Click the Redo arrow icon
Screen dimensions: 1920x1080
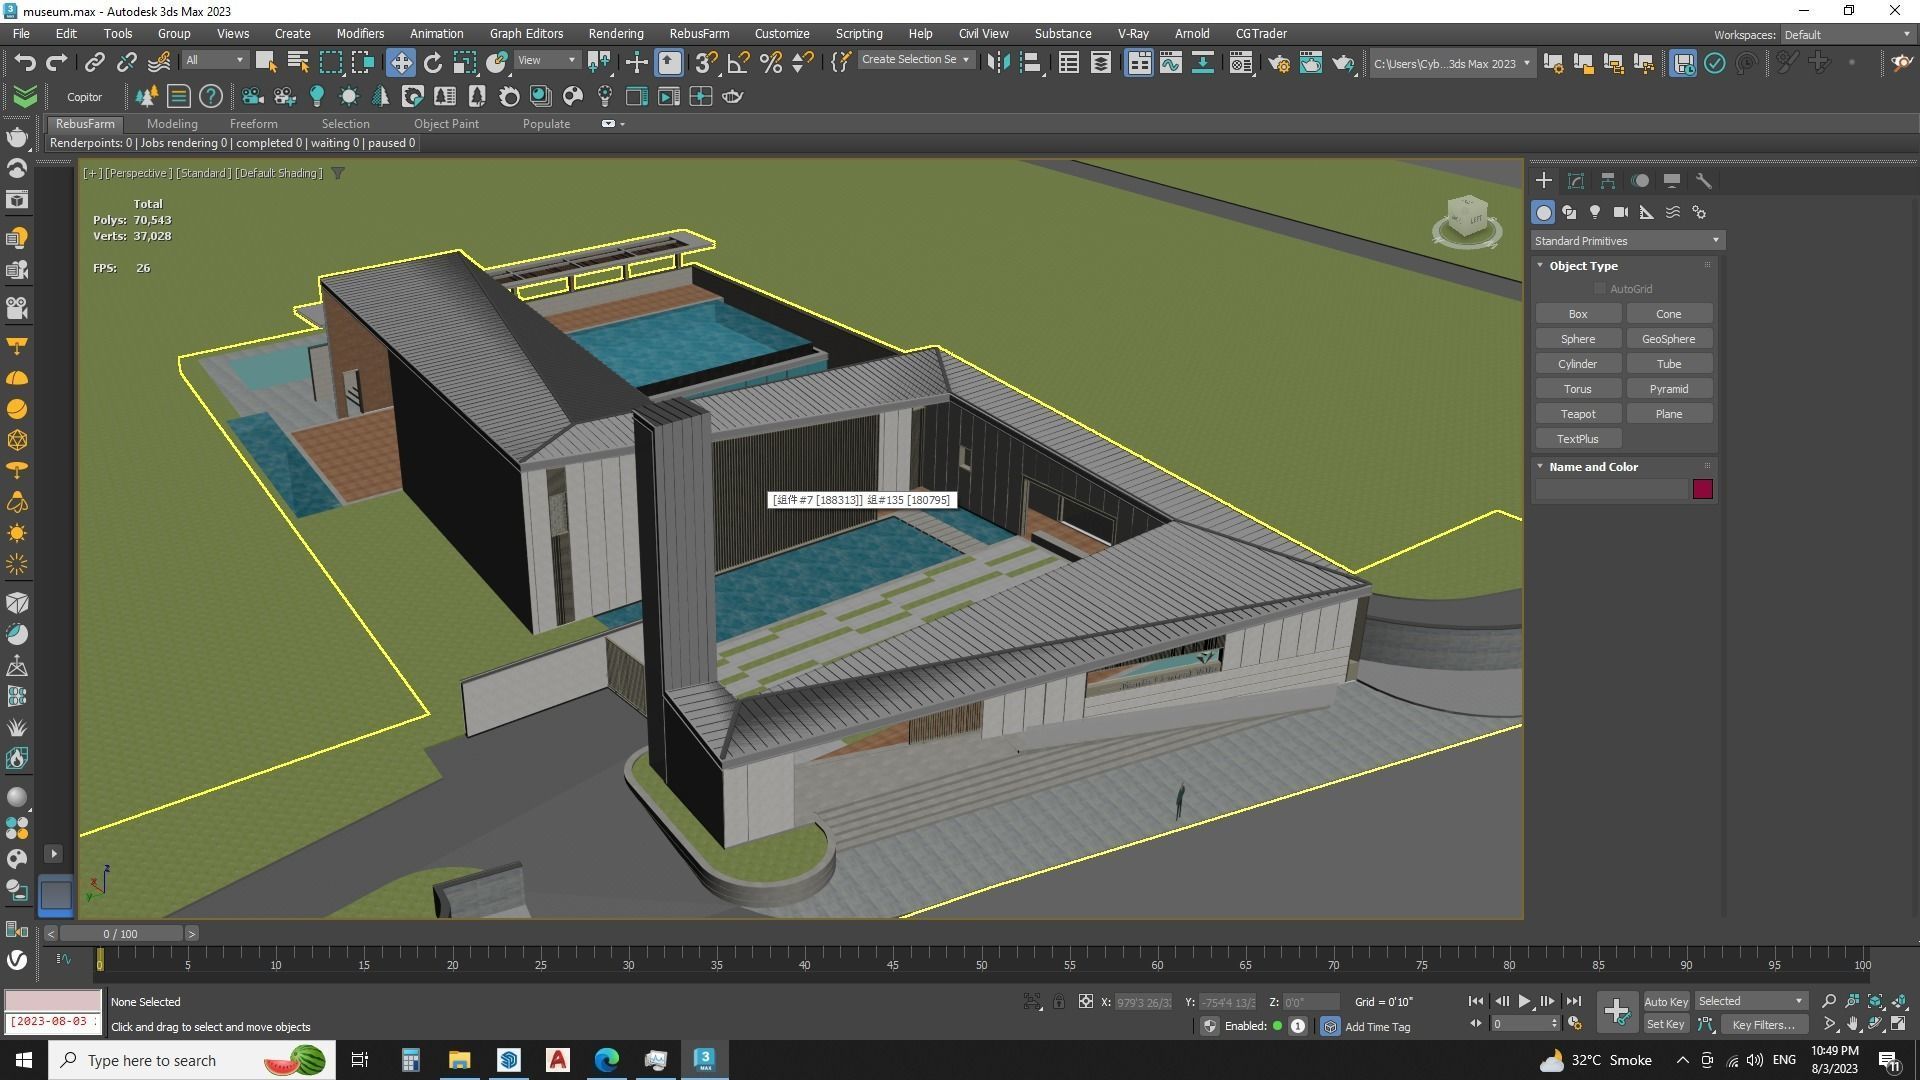coord(57,63)
